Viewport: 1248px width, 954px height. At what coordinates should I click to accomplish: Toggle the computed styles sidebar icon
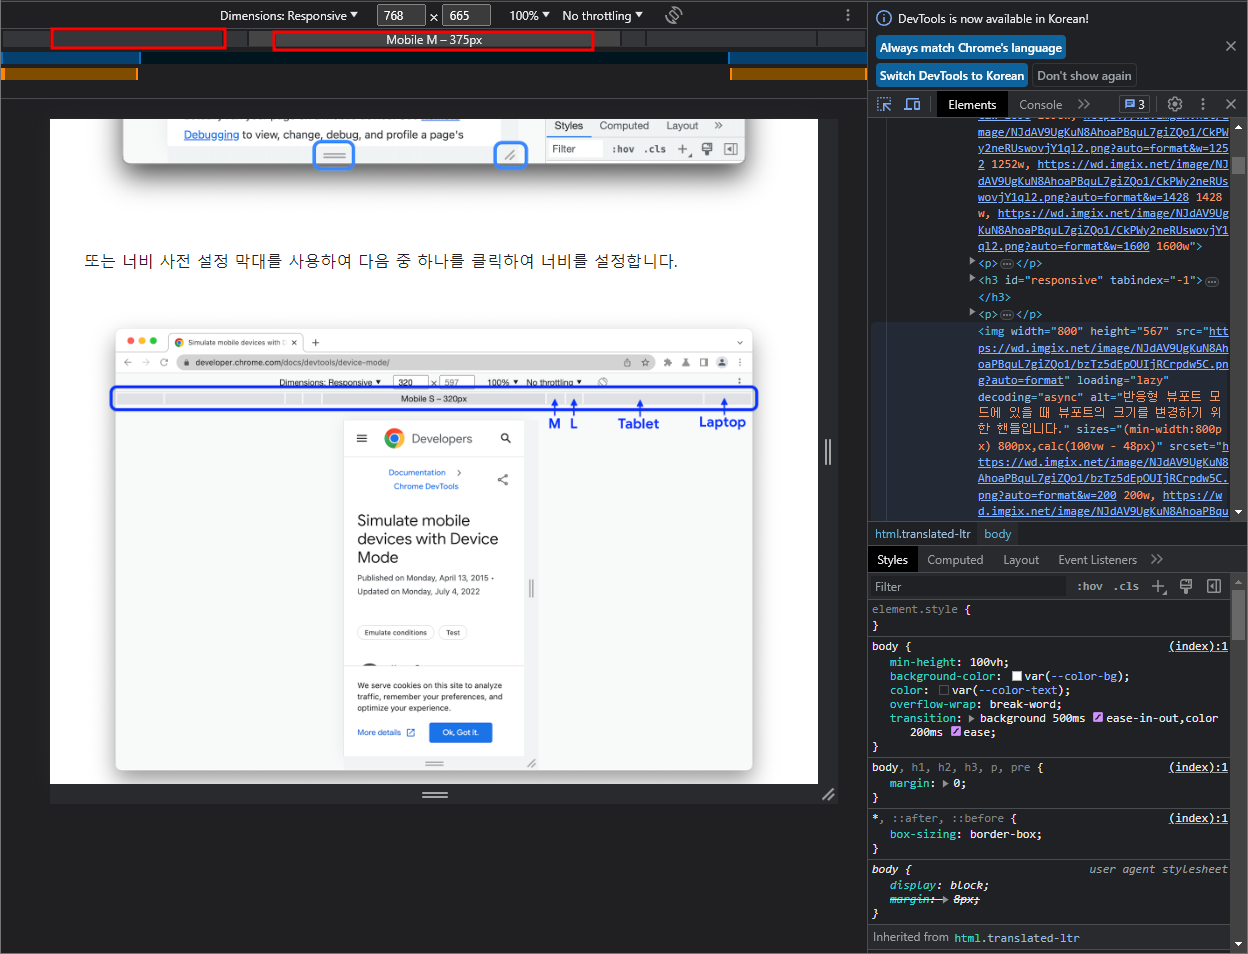pos(1214,586)
